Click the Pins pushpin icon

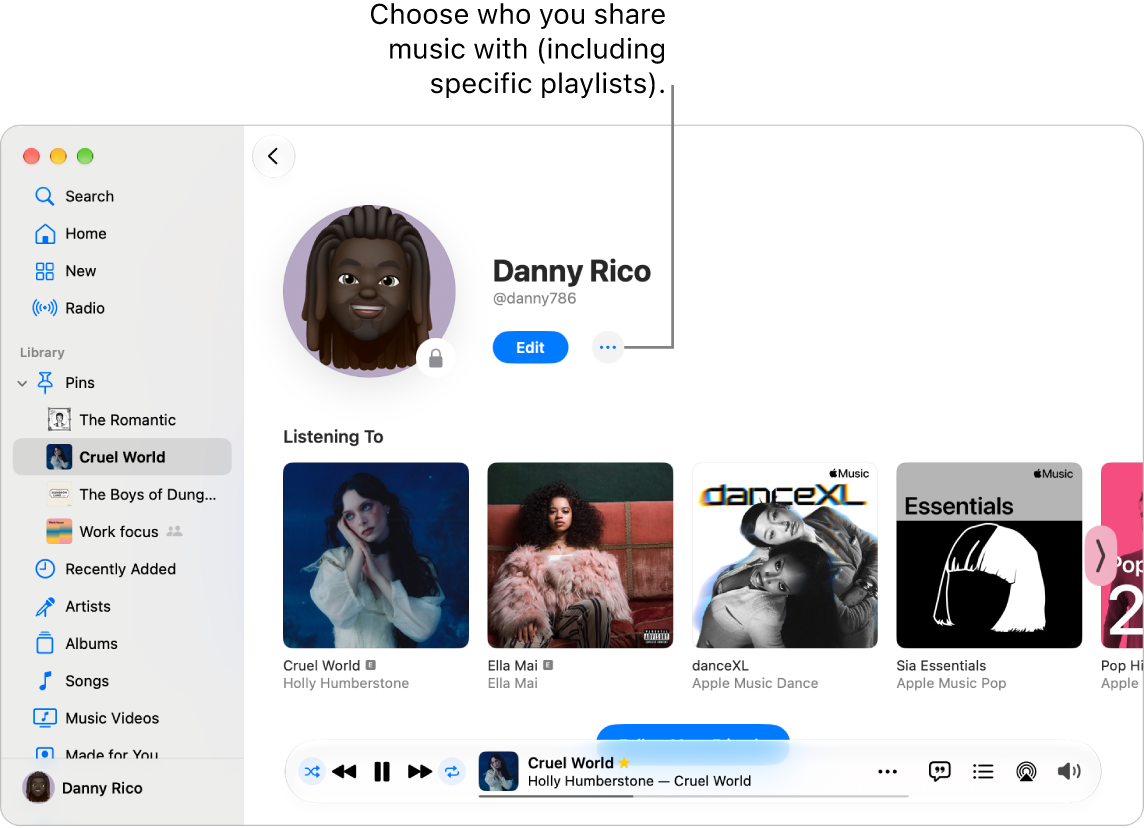(x=45, y=382)
